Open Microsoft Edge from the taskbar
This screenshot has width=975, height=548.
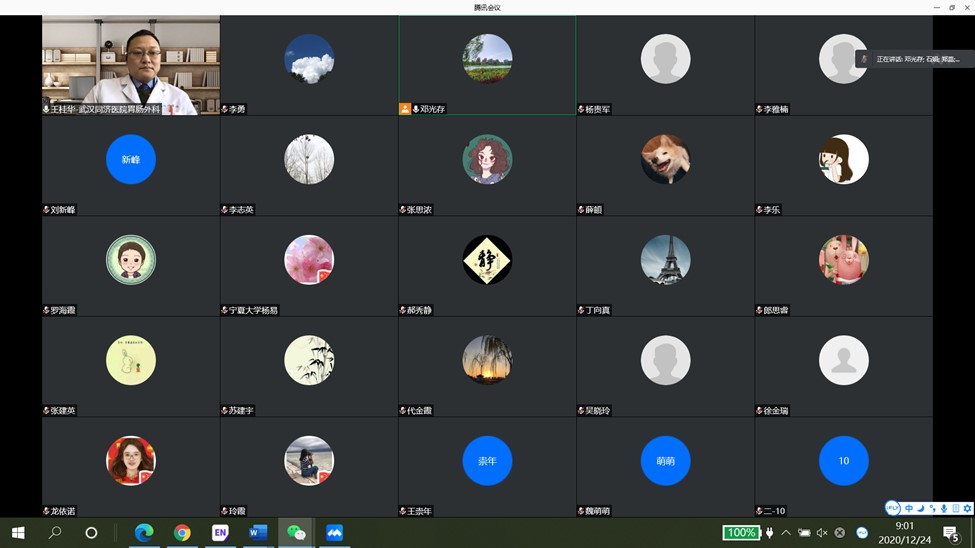pyautogui.click(x=144, y=533)
